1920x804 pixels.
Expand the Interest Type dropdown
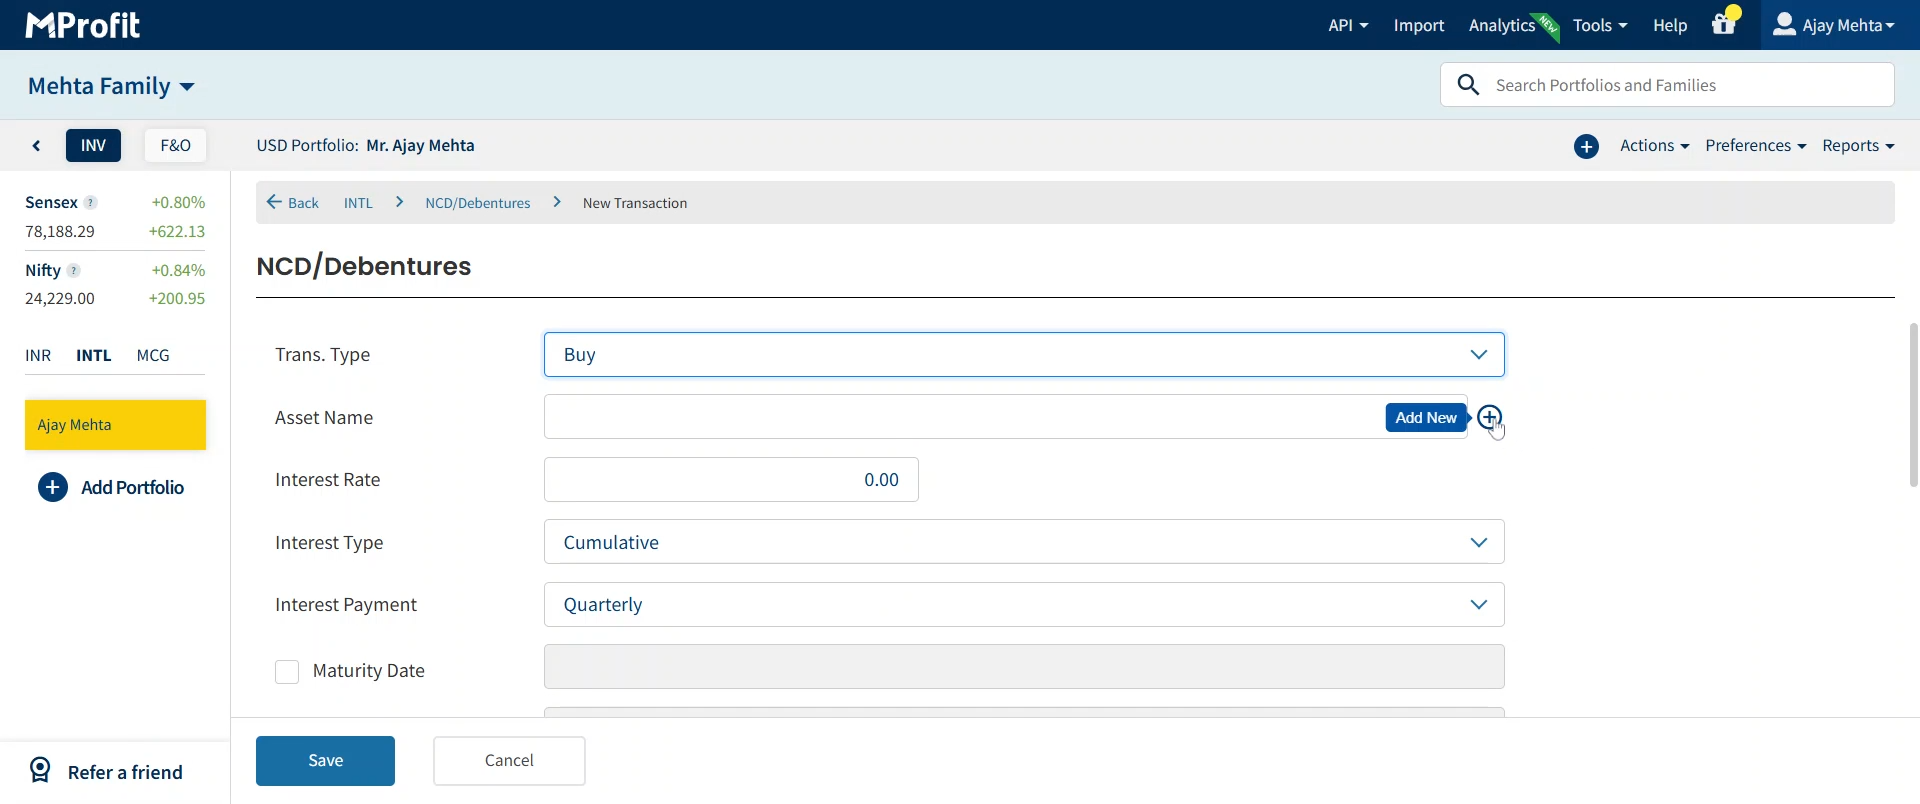click(x=1023, y=542)
